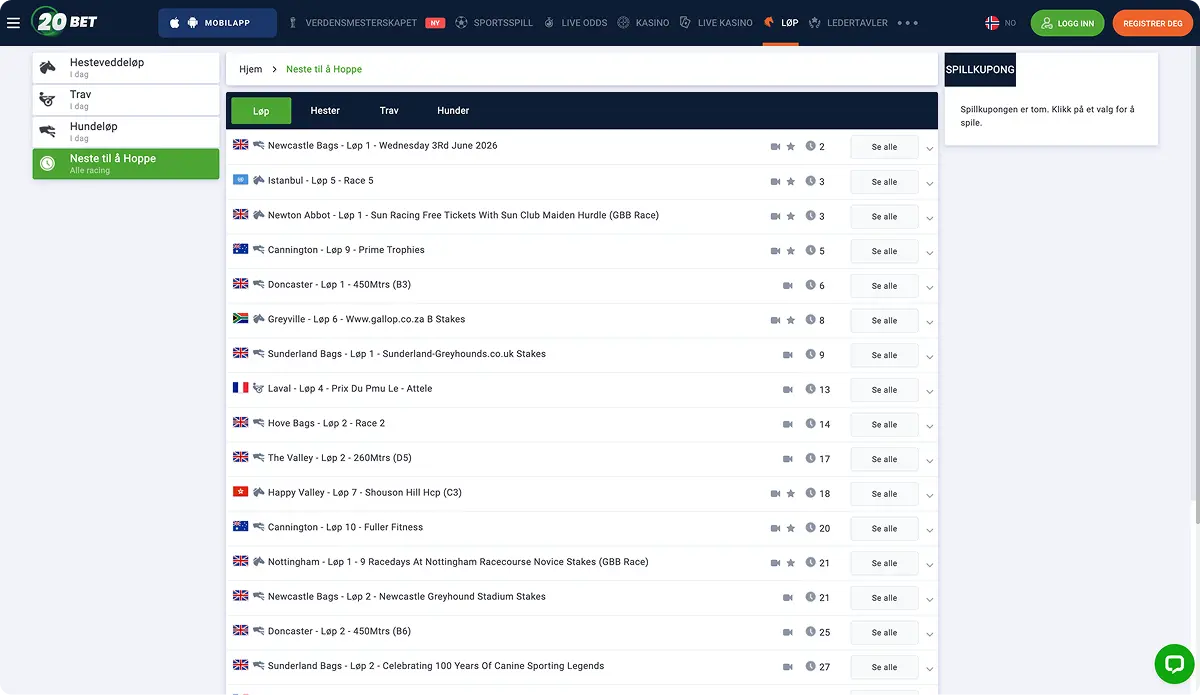The image size is (1200, 695).
Task: Click the Hjem breadcrumb link
Action: 251,69
